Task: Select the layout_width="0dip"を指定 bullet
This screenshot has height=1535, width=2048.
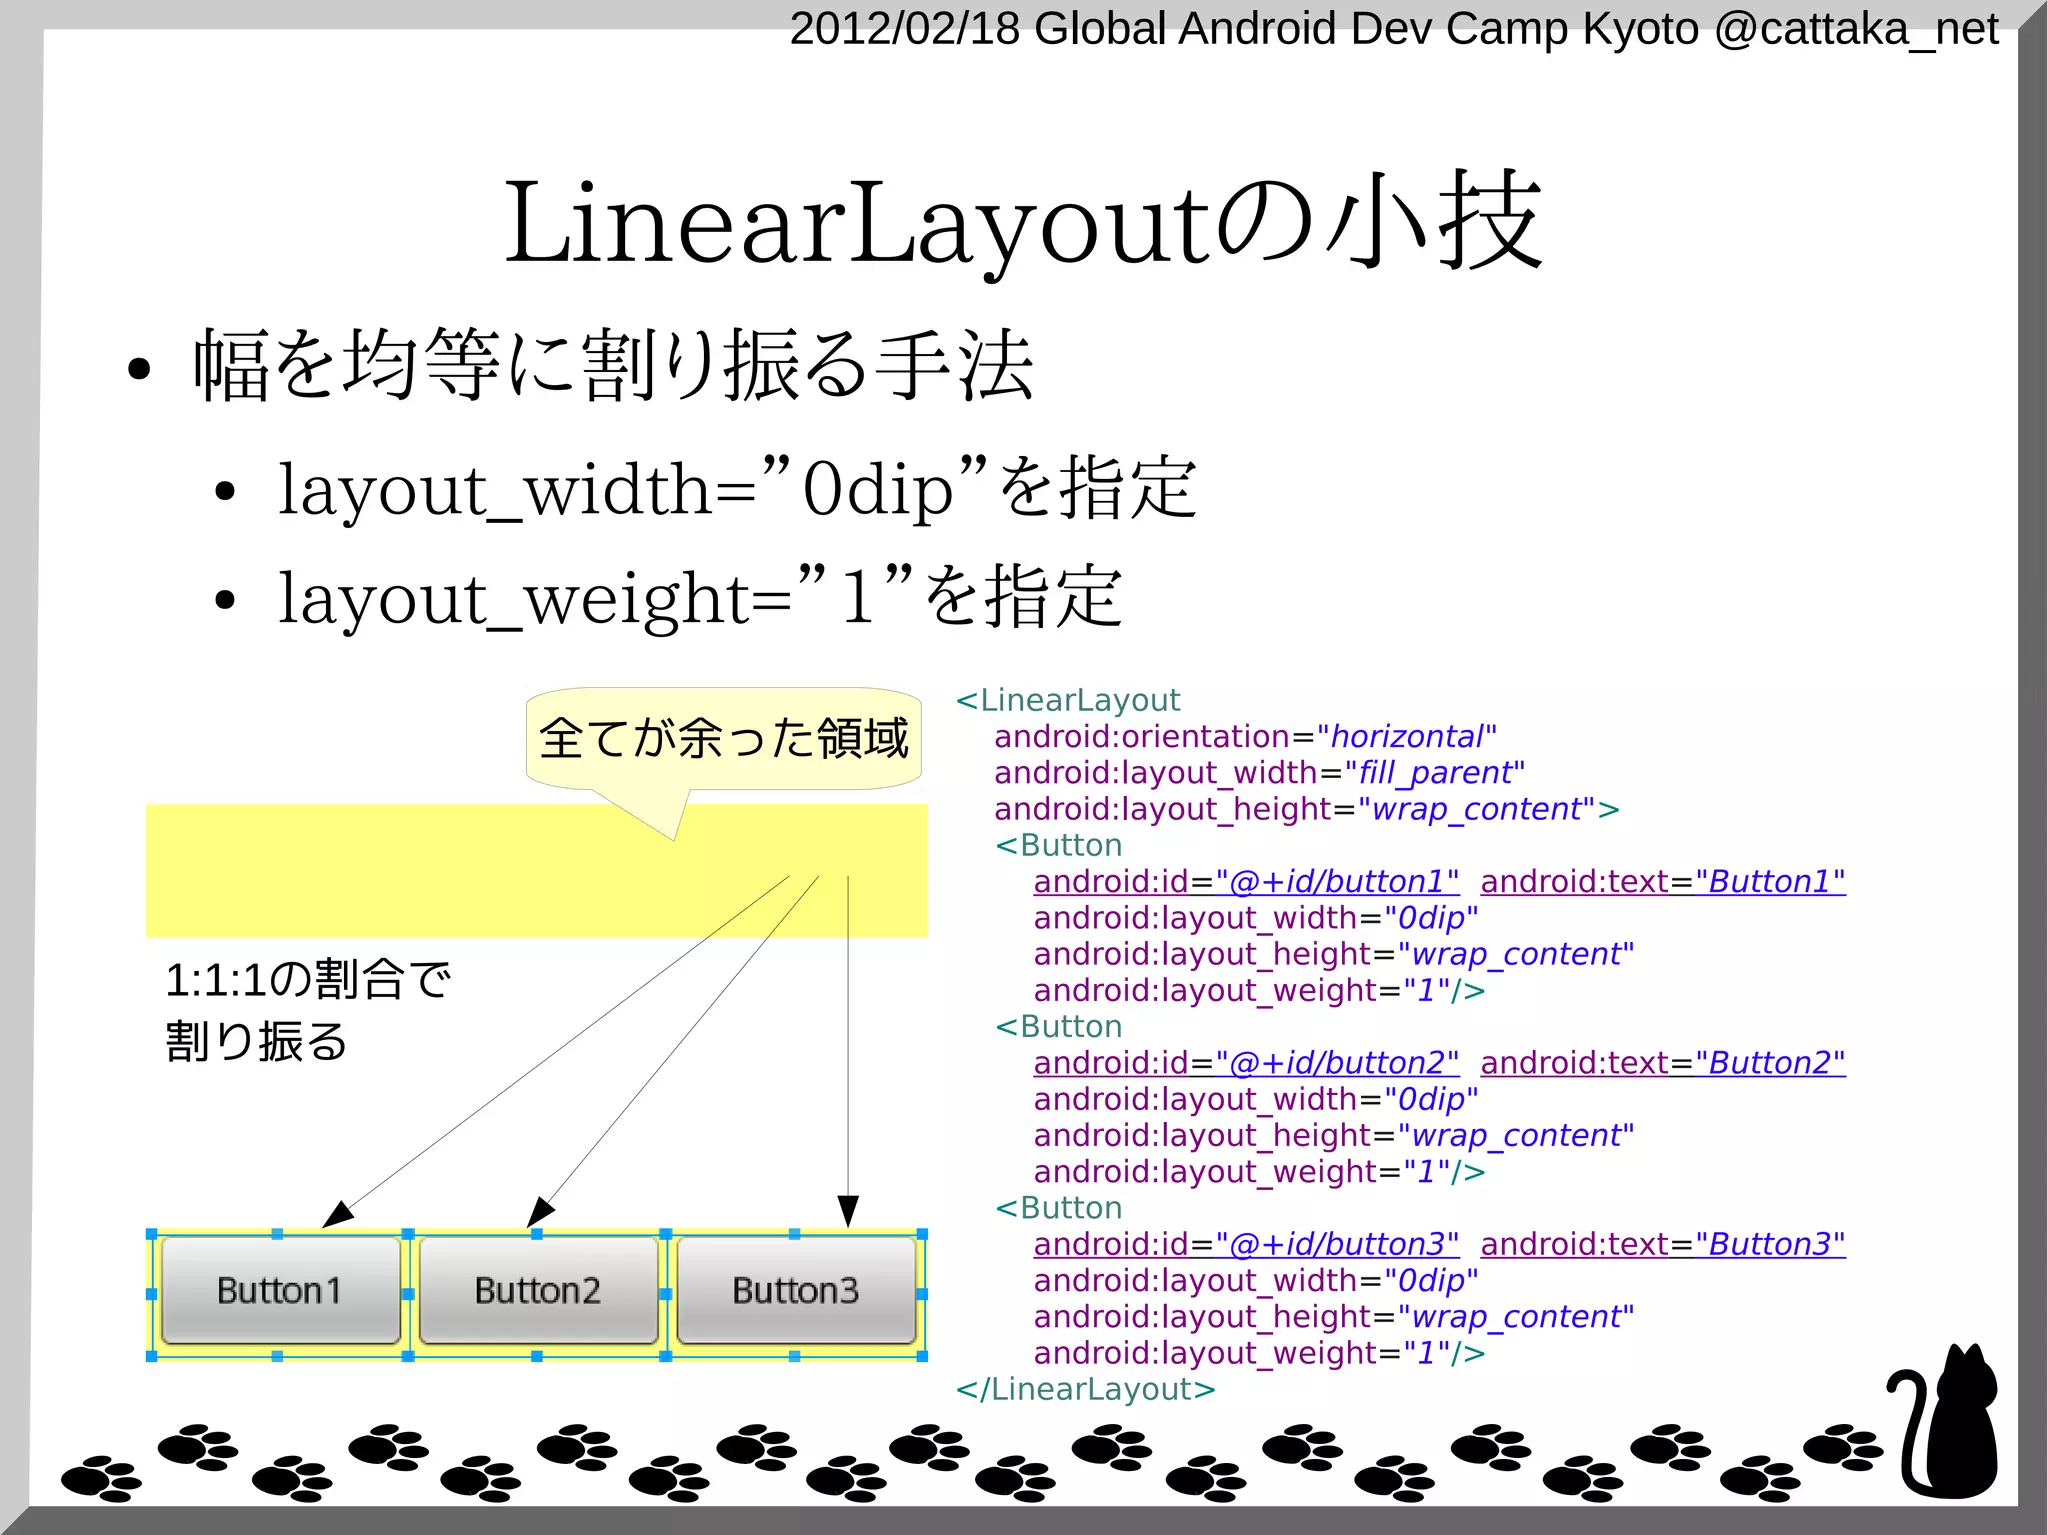Action: pyautogui.click(x=737, y=489)
